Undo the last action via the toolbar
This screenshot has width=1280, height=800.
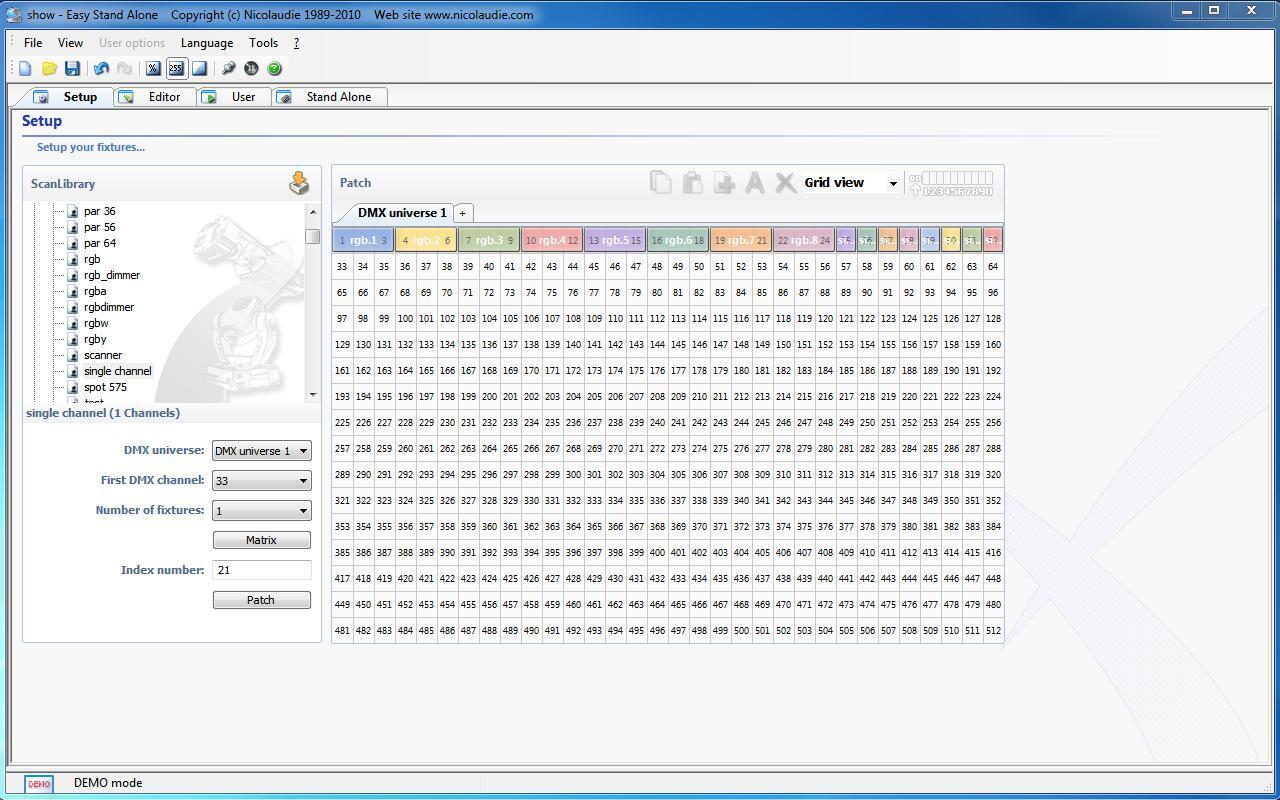point(101,69)
